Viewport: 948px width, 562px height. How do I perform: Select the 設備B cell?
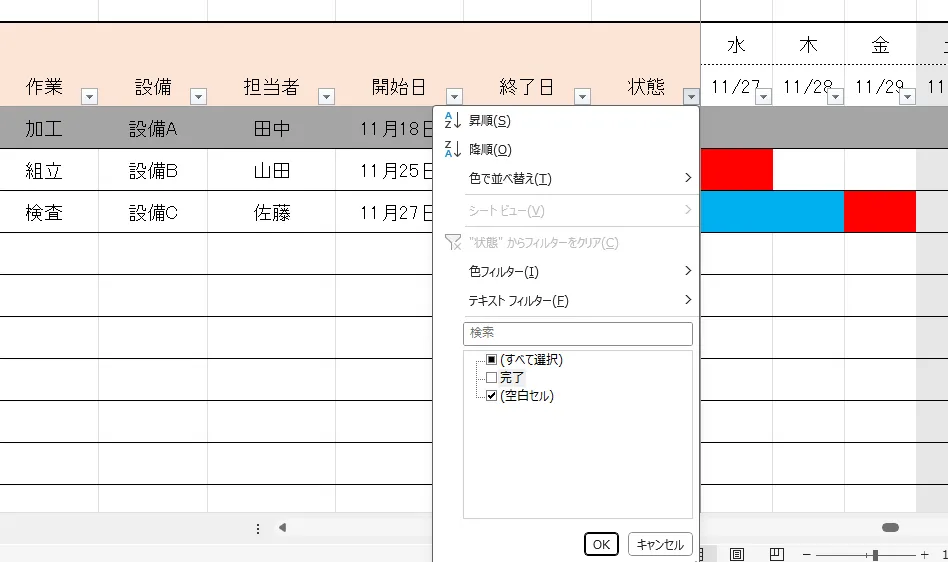[x=153, y=170]
